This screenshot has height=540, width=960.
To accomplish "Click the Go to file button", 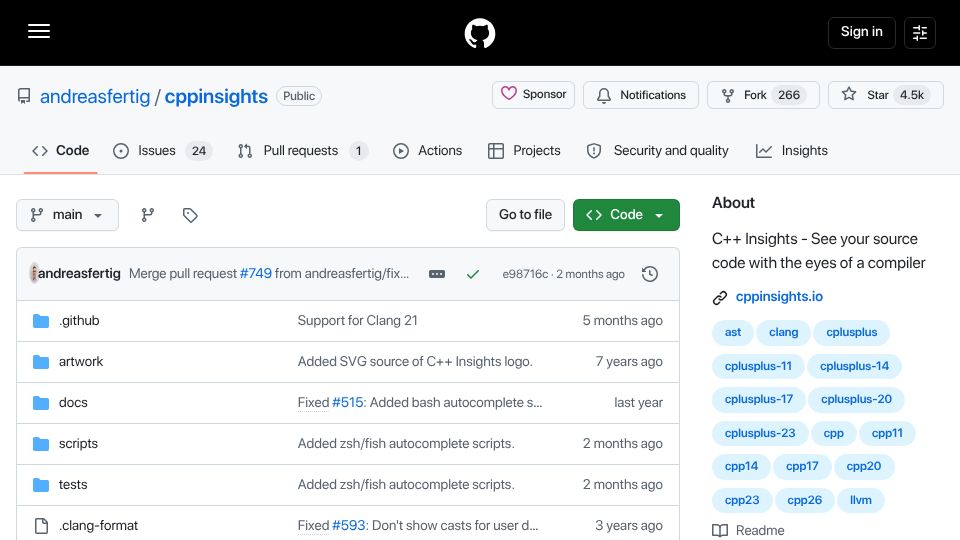I will (525, 215).
